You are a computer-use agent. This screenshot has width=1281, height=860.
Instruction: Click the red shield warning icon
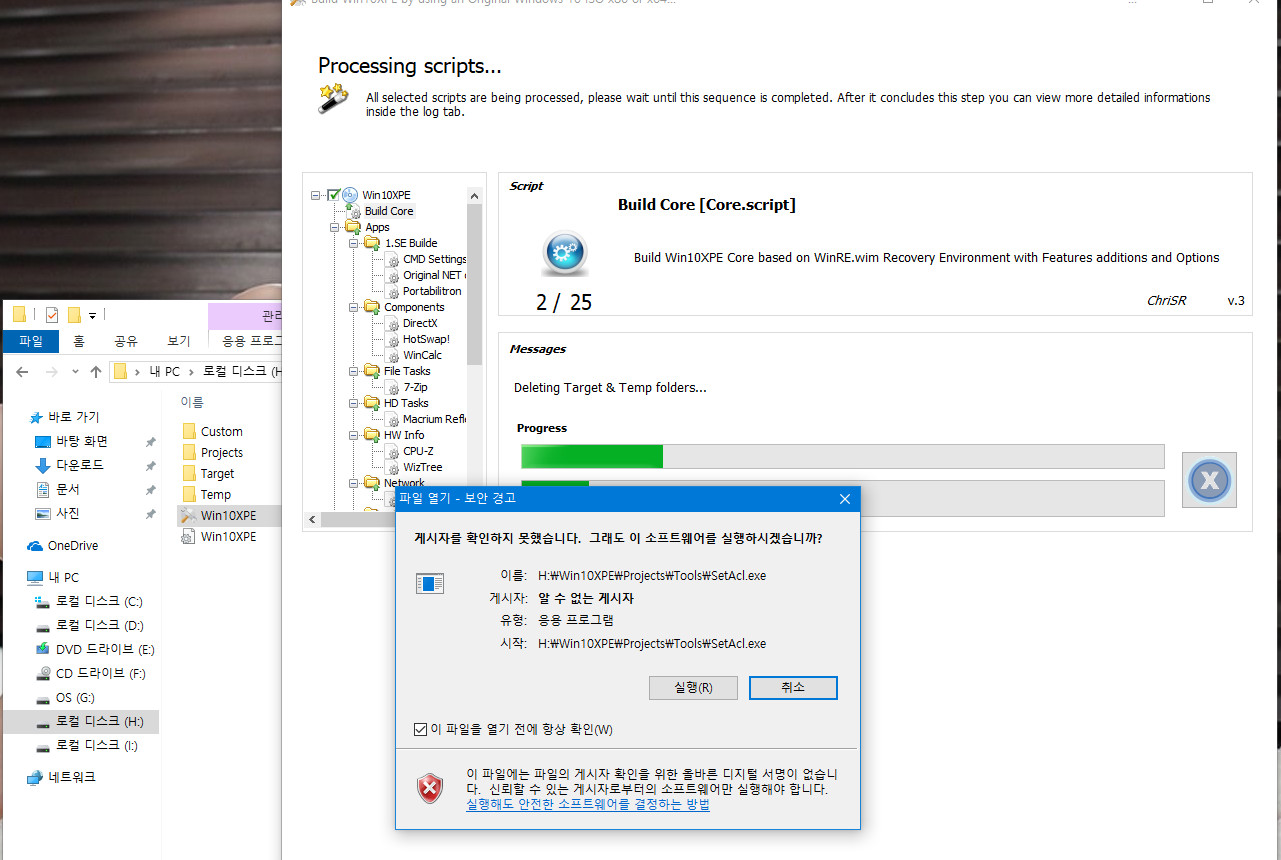click(431, 788)
